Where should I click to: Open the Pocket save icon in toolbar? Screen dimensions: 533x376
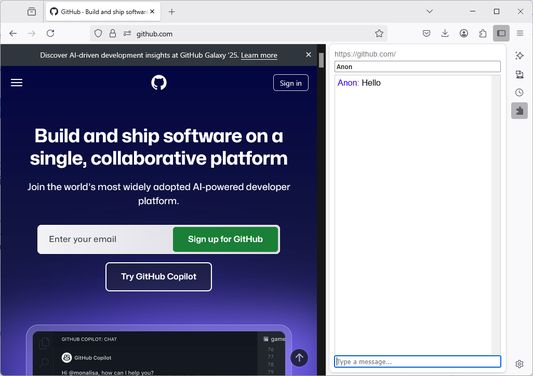426,33
